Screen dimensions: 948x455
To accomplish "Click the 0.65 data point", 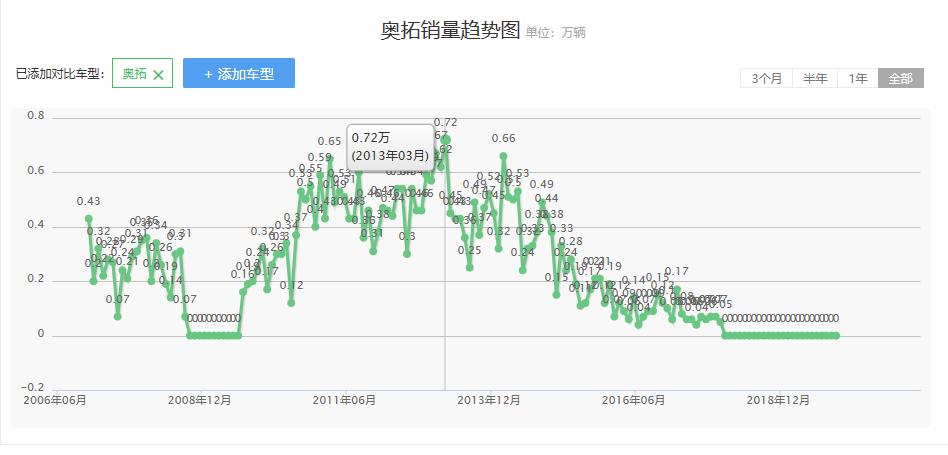I will tap(330, 159).
